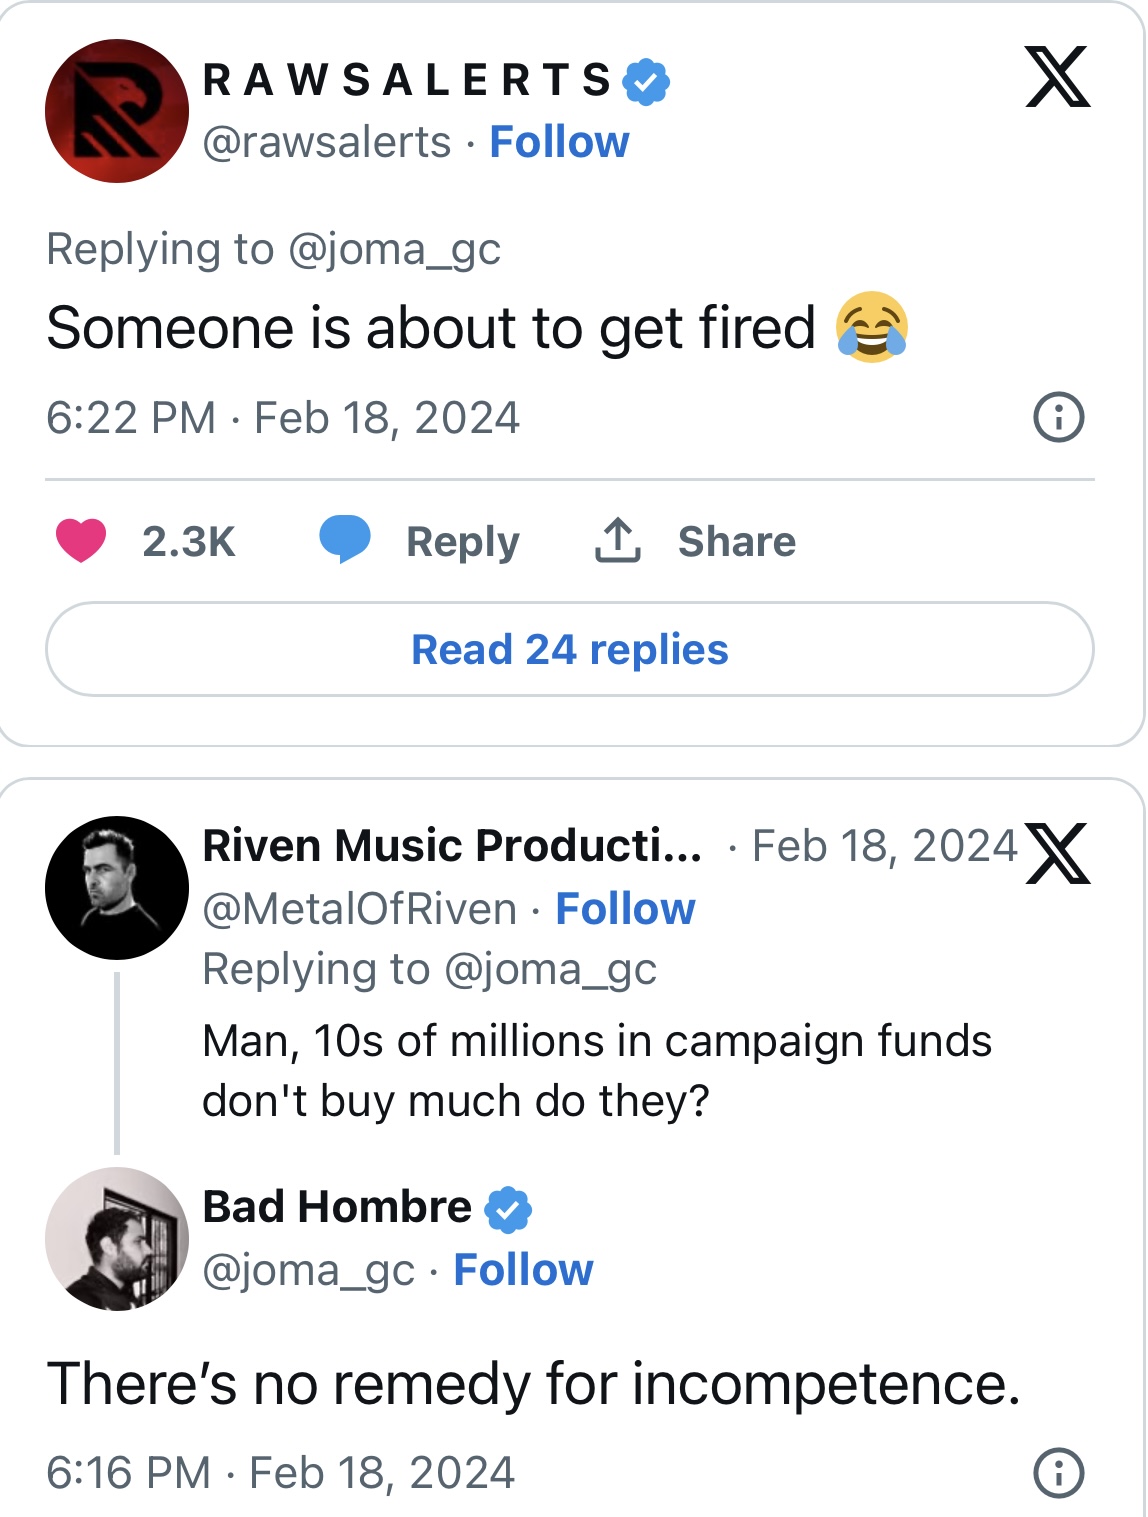Click the Reply text label
The width and height of the screenshot is (1148, 1517).
click(462, 541)
